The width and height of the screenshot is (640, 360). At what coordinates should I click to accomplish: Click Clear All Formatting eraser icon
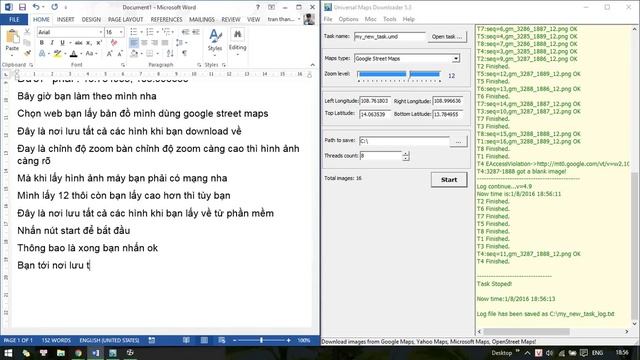click(x=114, y=42)
